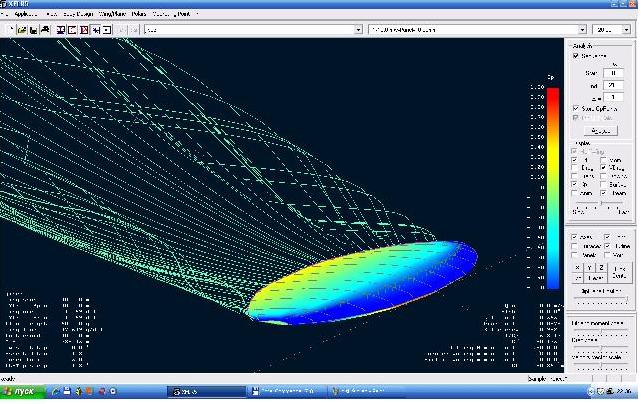Click the Save project disk icon
Screen dimensions: 641x404
pyautogui.click(x=34, y=30)
